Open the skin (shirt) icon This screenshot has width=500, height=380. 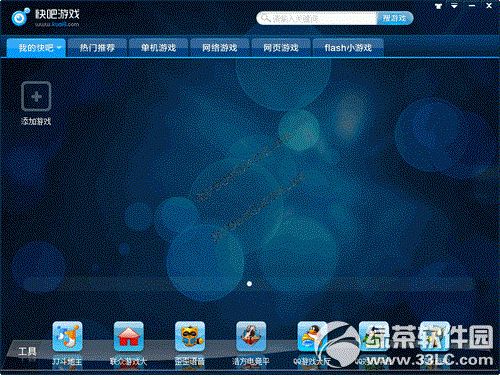tap(439, 6)
